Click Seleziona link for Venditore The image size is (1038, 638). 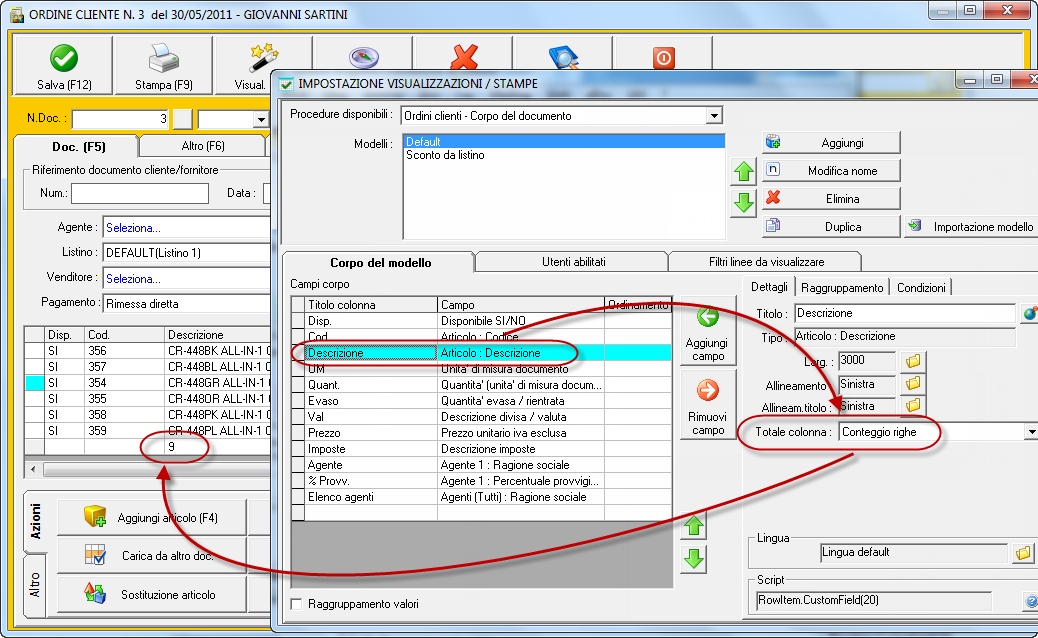tap(133, 279)
